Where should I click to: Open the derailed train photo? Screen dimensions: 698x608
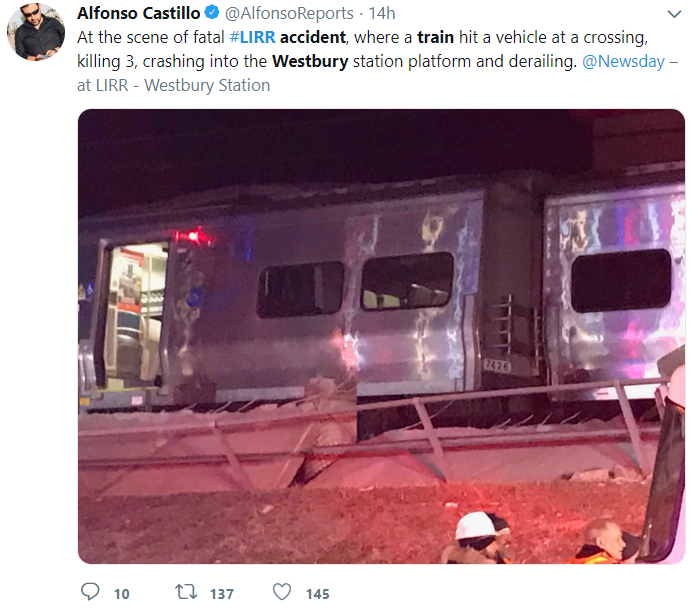[381, 336]
